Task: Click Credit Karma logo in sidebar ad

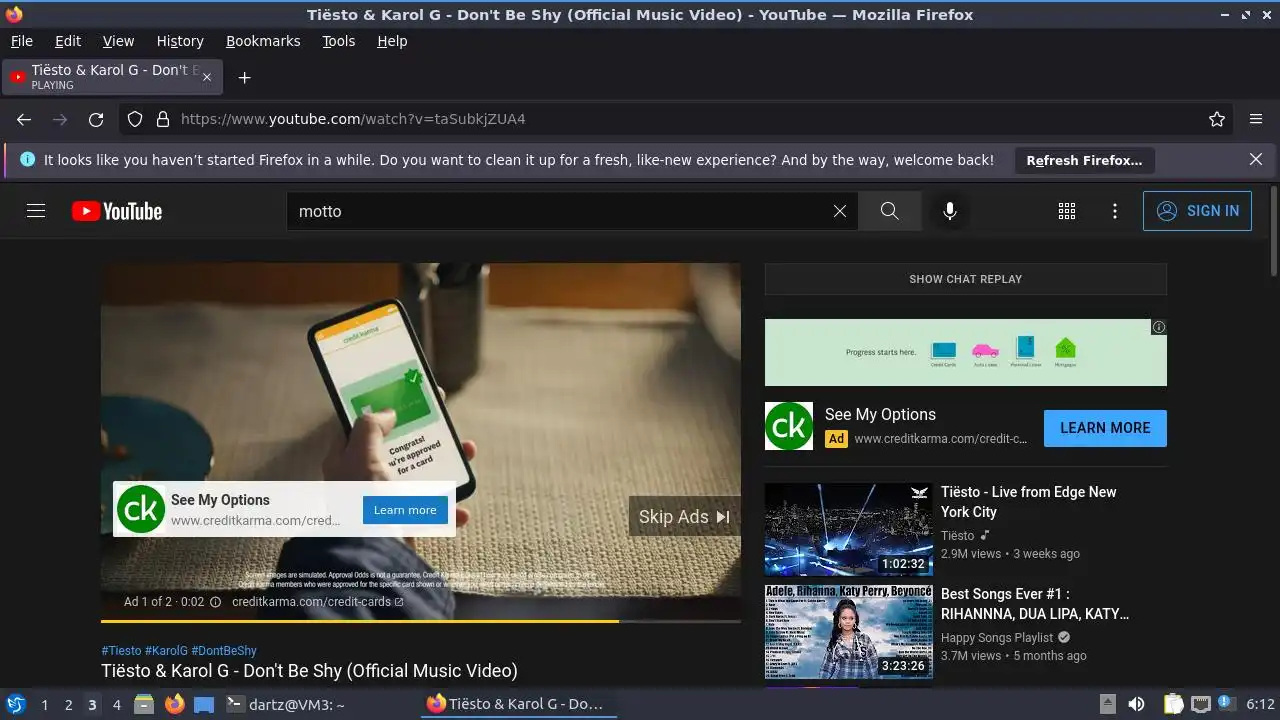Action: tap(789, 426)
